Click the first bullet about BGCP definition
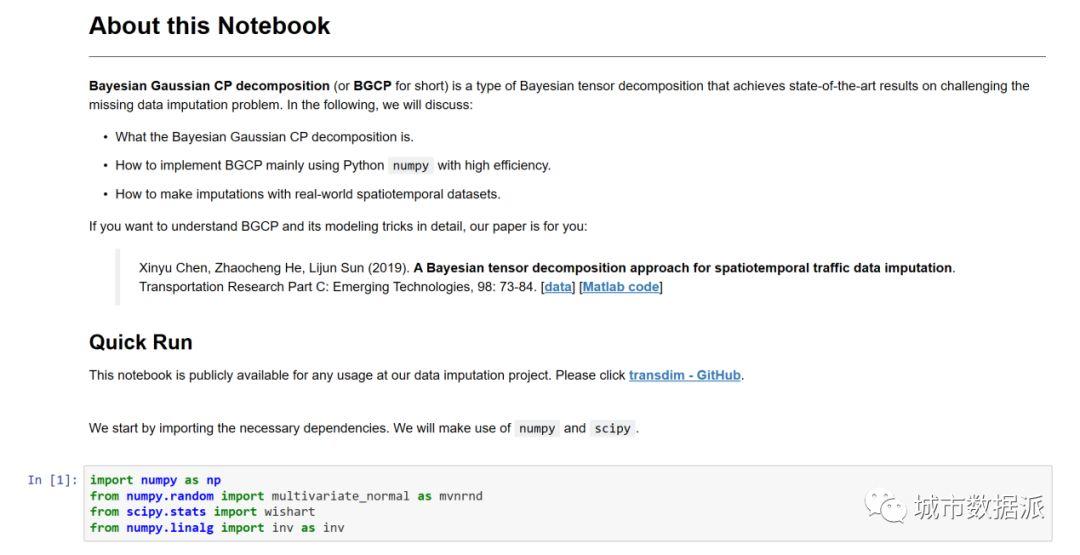The image size is (1080, 555). (264, 137)
